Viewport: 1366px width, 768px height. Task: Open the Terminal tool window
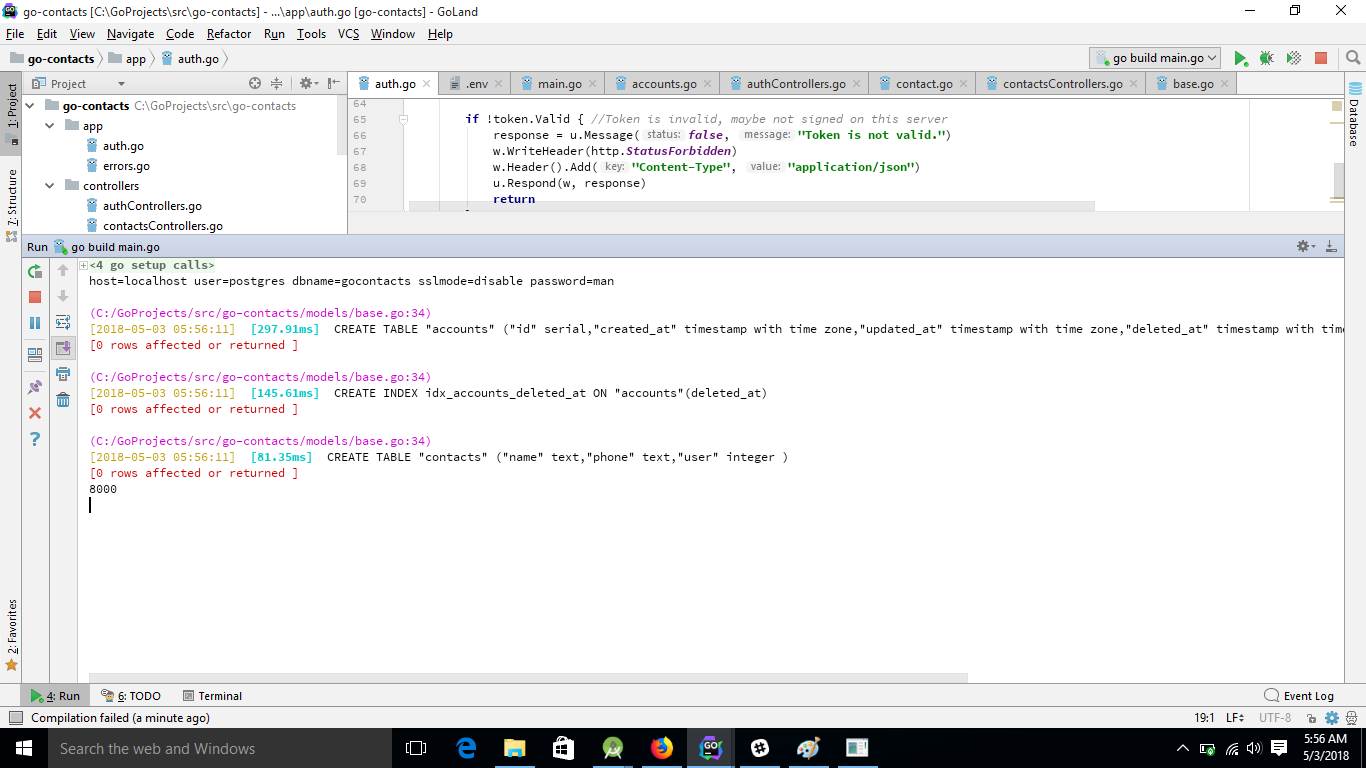(212, 696)
